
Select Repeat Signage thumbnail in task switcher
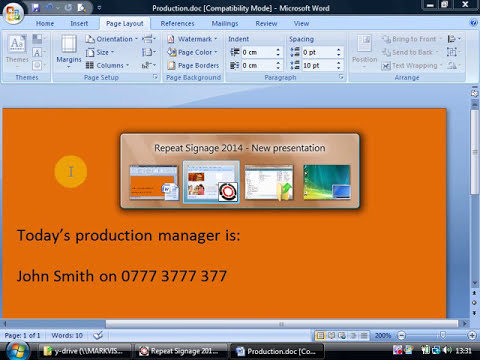[x=211, y=182]
